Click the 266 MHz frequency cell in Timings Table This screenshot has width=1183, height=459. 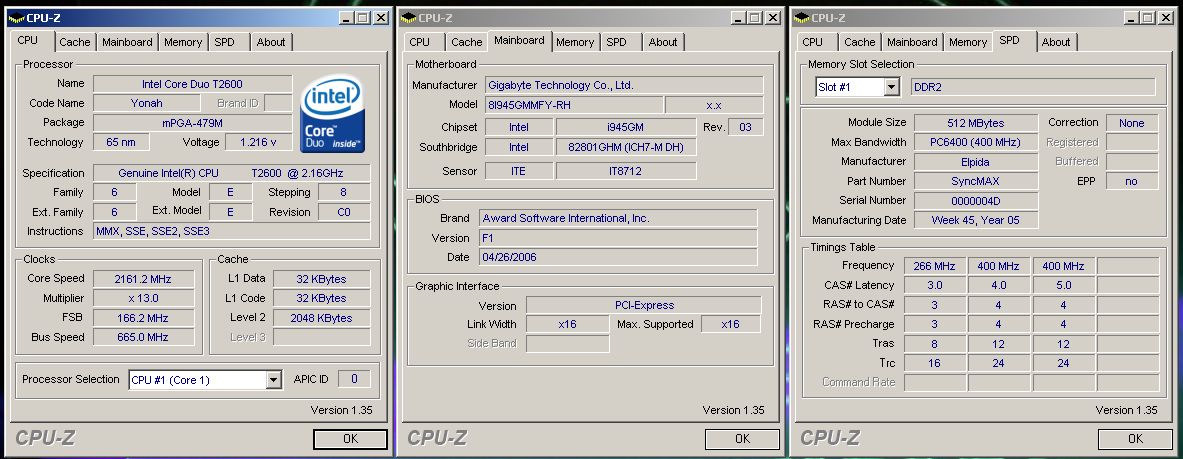coord(934,266)
